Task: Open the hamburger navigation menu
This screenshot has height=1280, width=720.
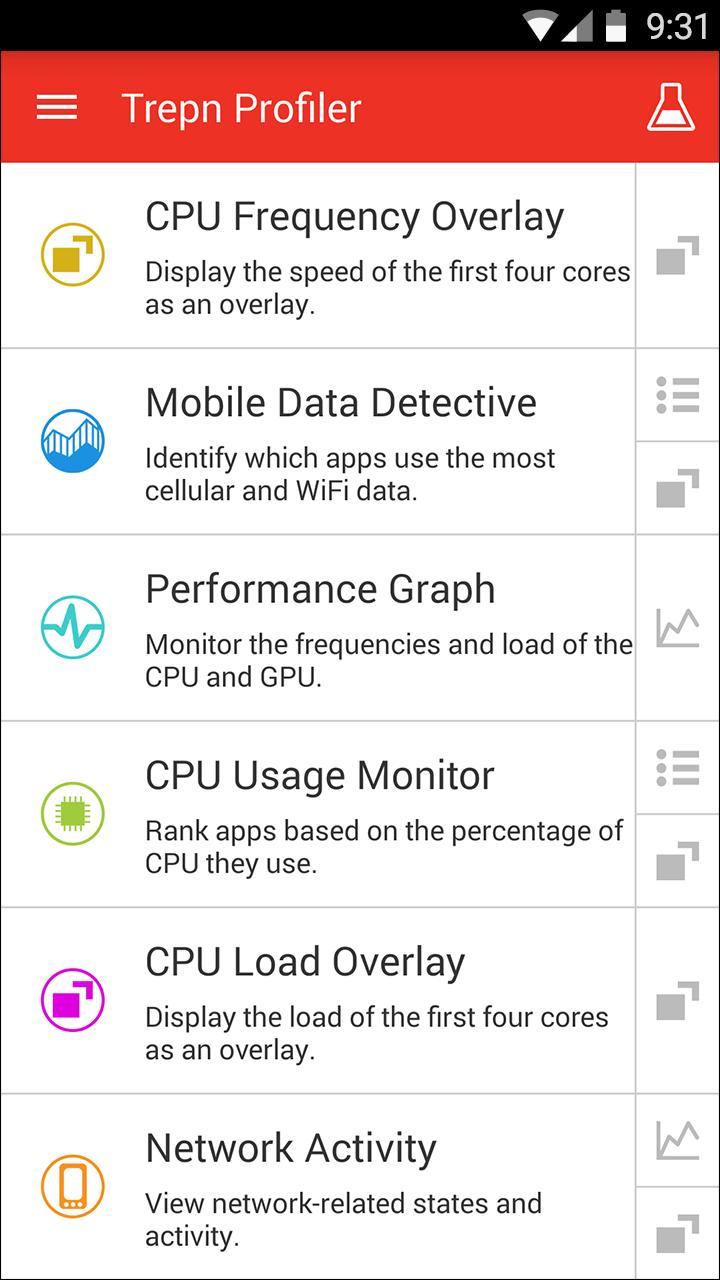Action: (57, 107)
